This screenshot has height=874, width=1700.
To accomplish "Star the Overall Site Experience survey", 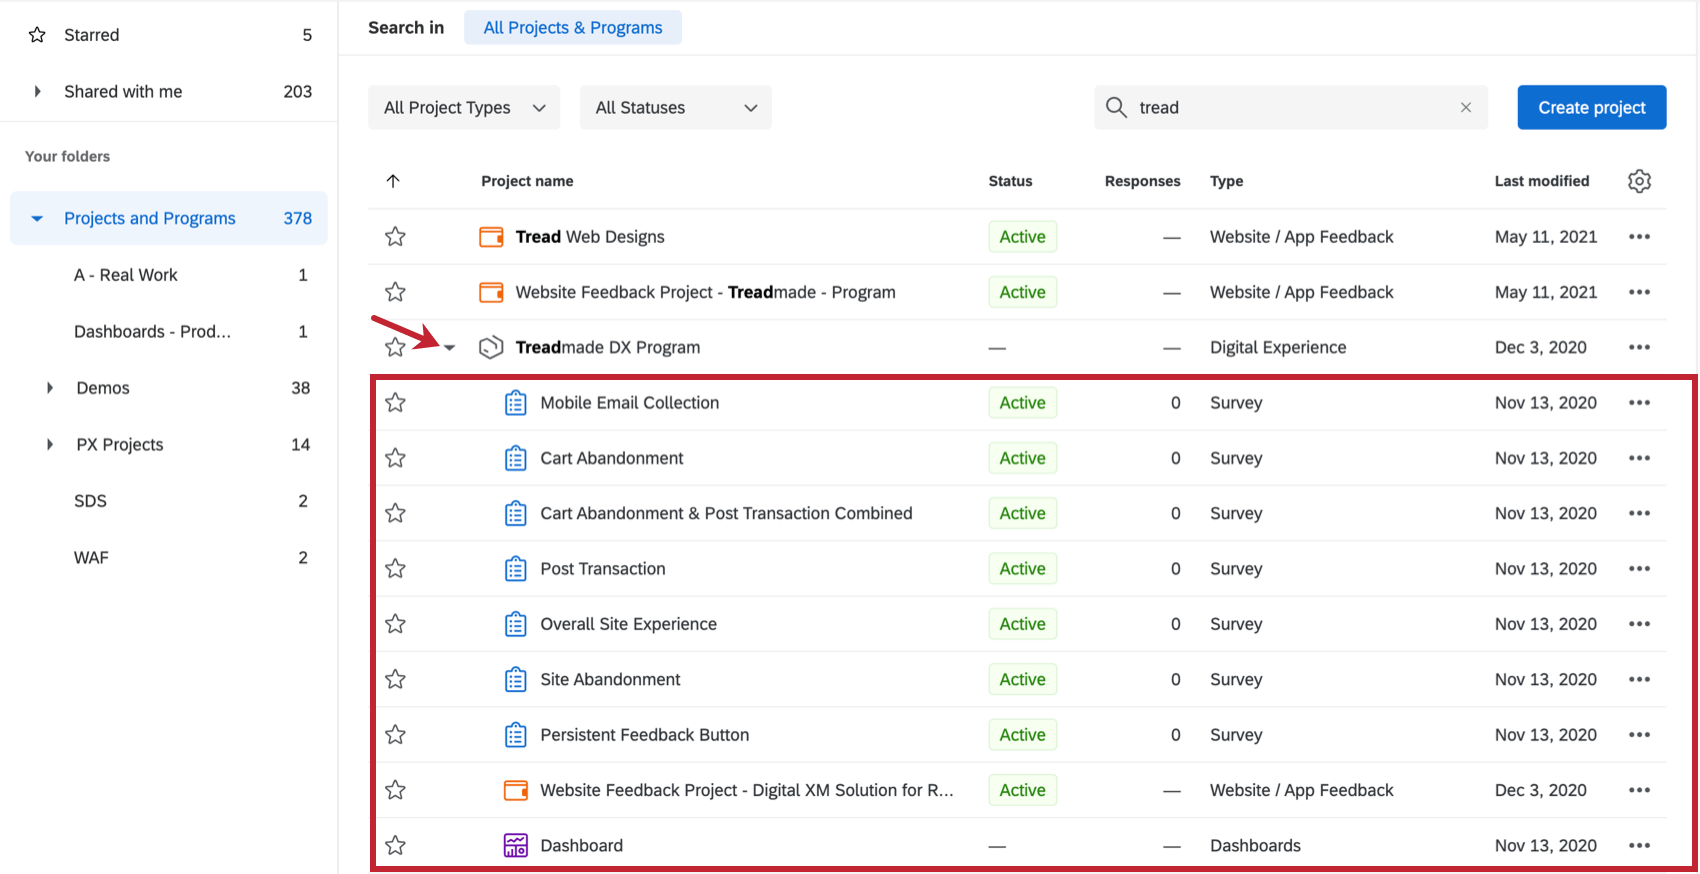I will pyautogui.click(x=395, y=624).
